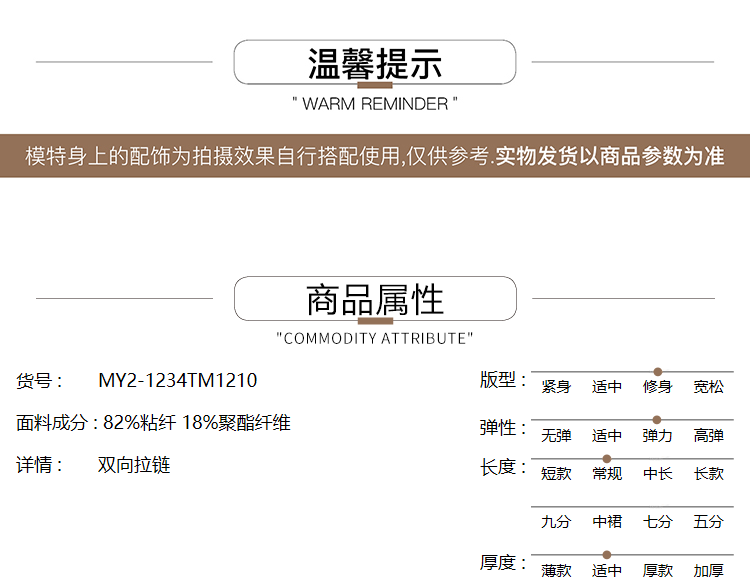Select 紧身 in the 版型 row
The image size is (750, 580).
click(x=556, y=387)
